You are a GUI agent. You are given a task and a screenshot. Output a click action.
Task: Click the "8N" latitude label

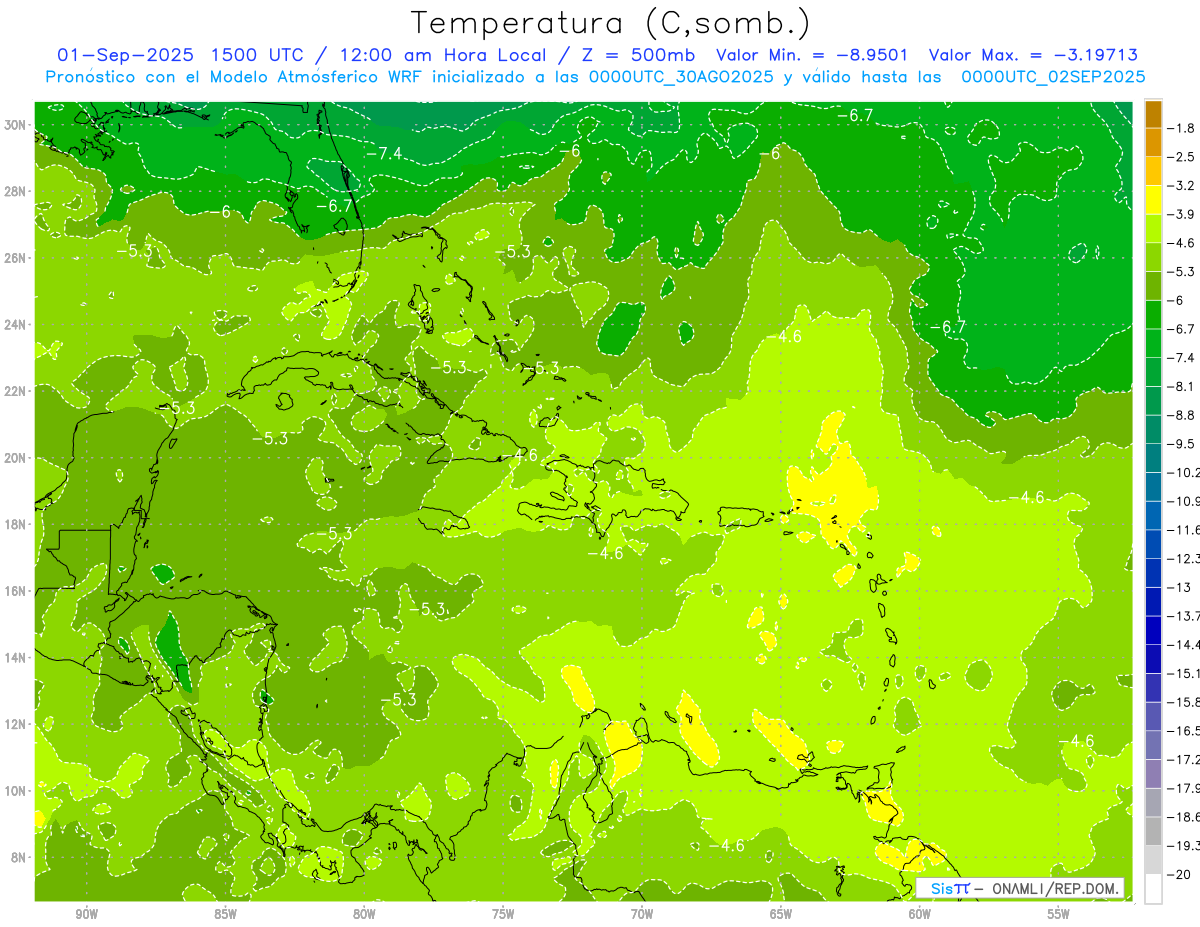point(18,857)
